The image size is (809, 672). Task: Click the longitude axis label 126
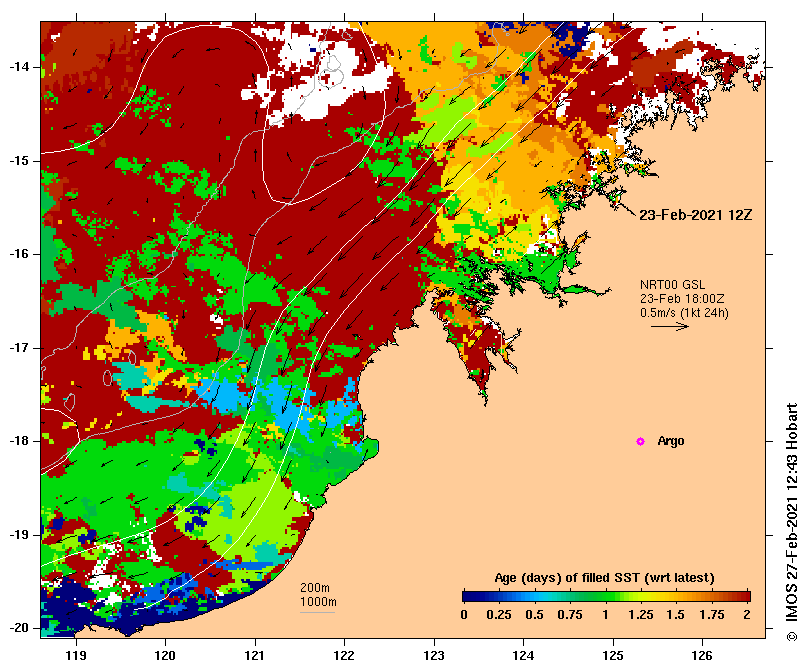[702, 655]
